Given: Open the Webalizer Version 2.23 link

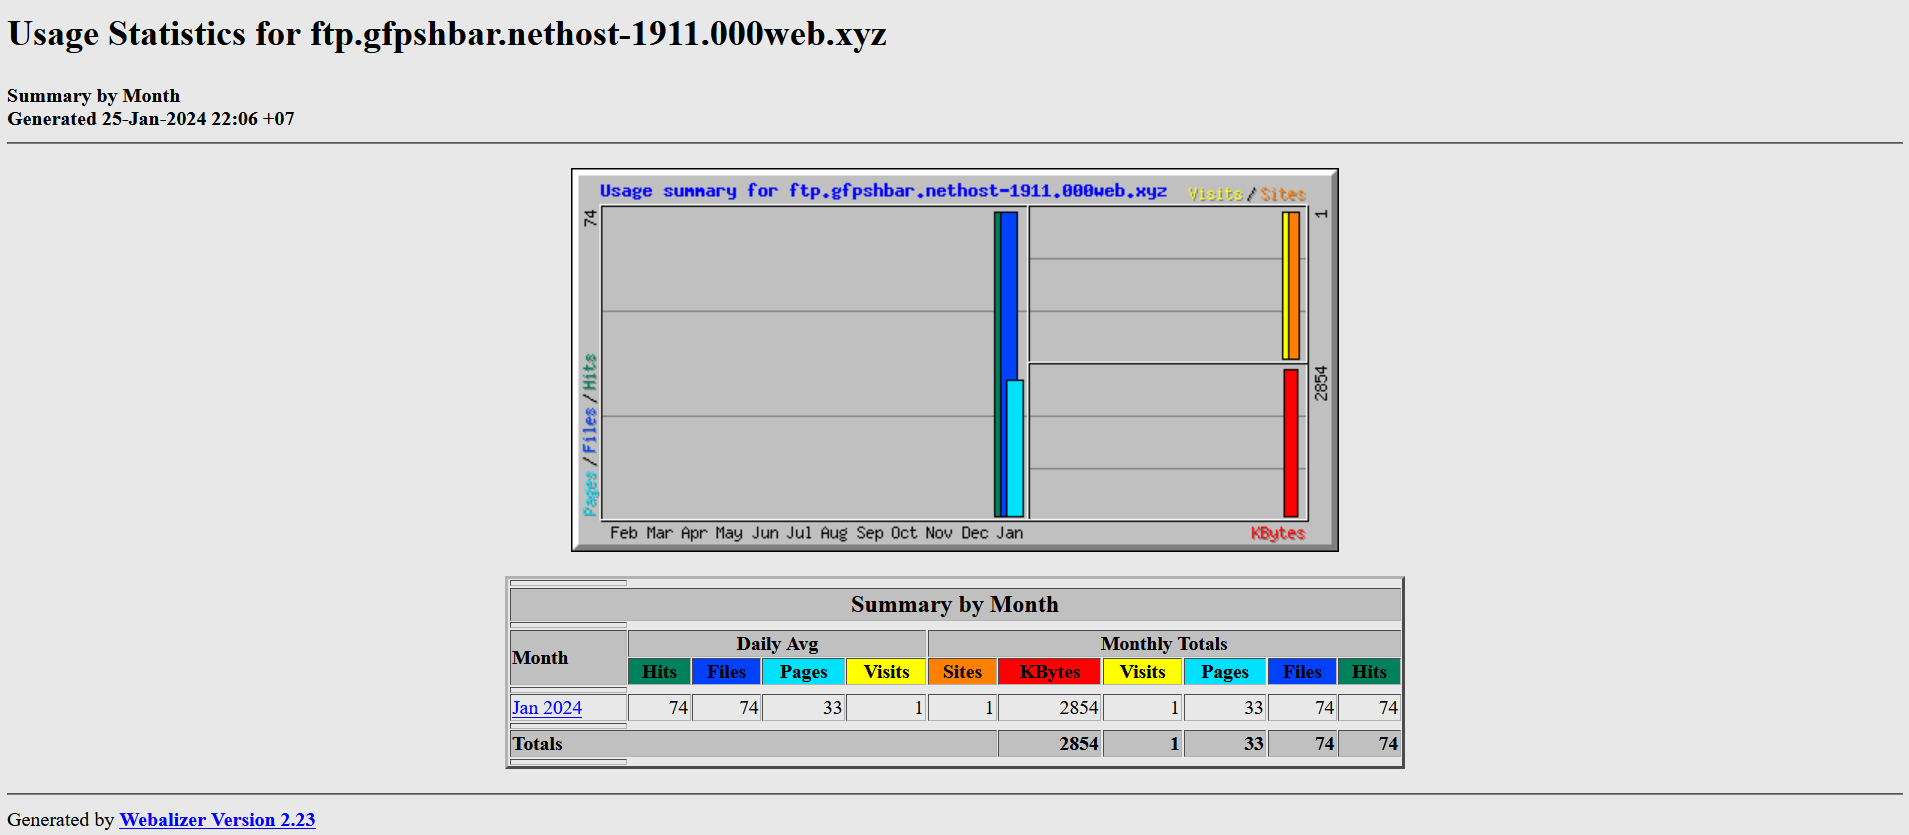Looking at the screenshot, I should 217,820.
